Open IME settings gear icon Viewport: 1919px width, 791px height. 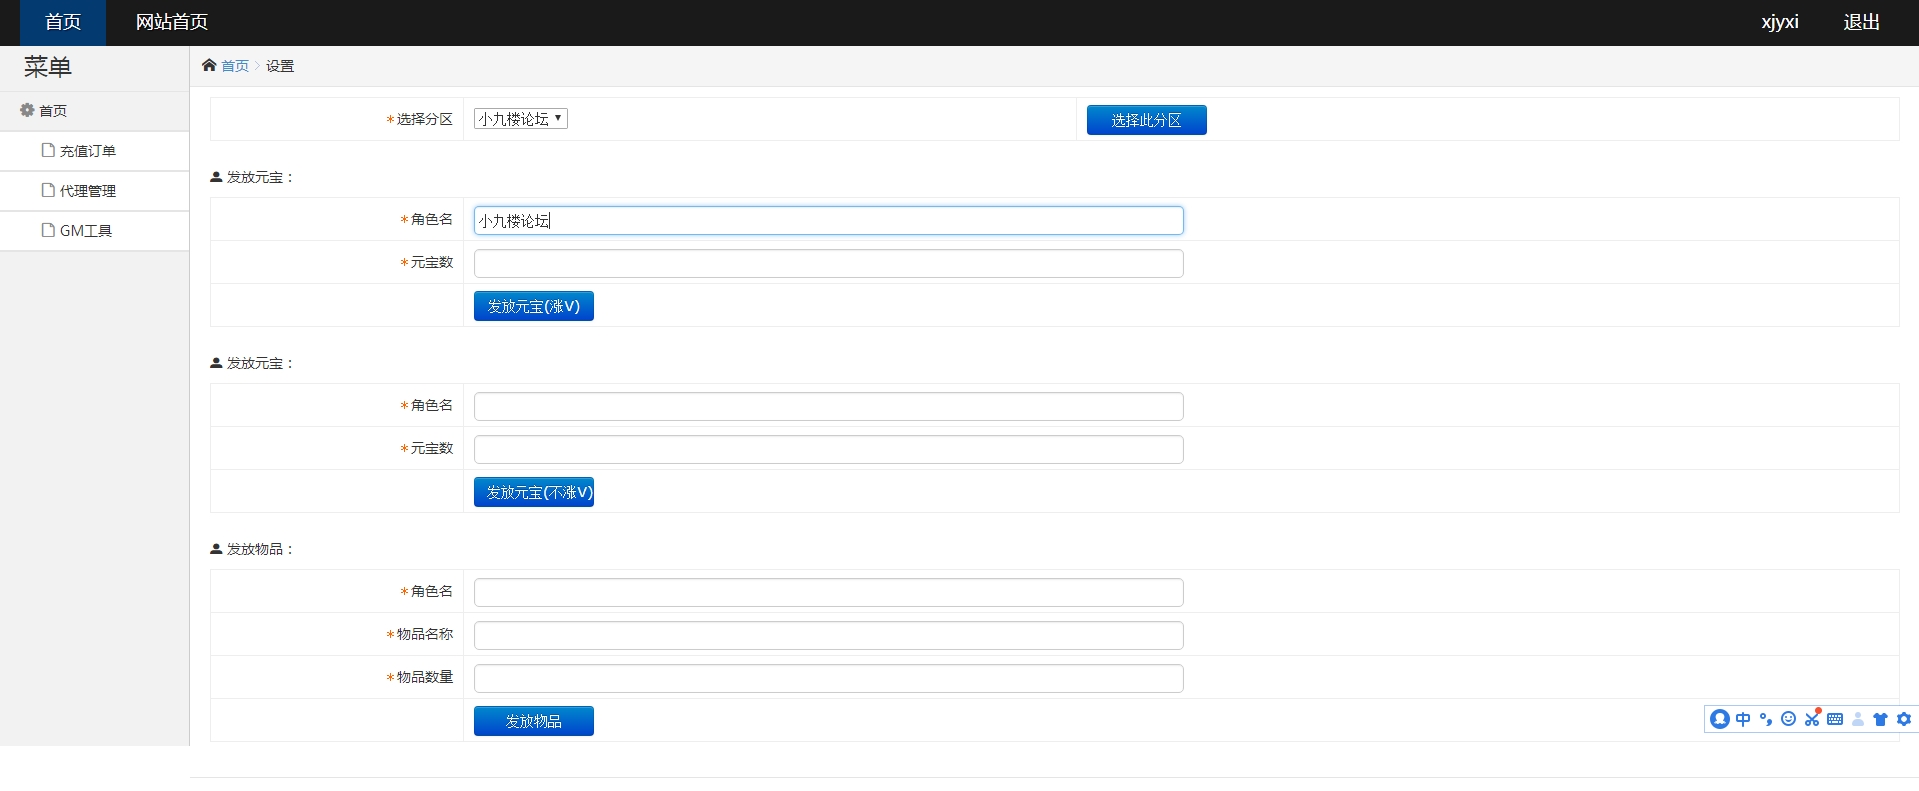point(1904,719)
